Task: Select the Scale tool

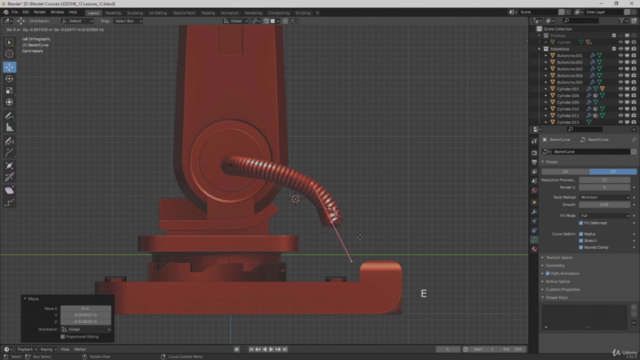Action: pyautogui.click(x=9, y=91)
